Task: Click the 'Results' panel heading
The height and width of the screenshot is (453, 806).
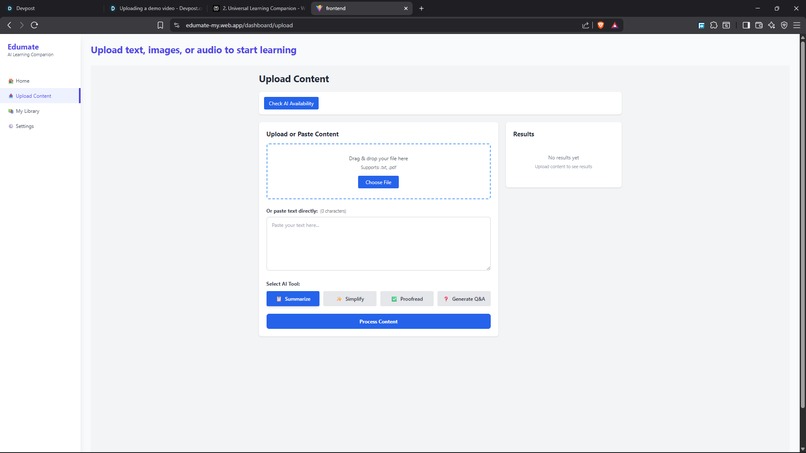Action: tap(523, 134)
